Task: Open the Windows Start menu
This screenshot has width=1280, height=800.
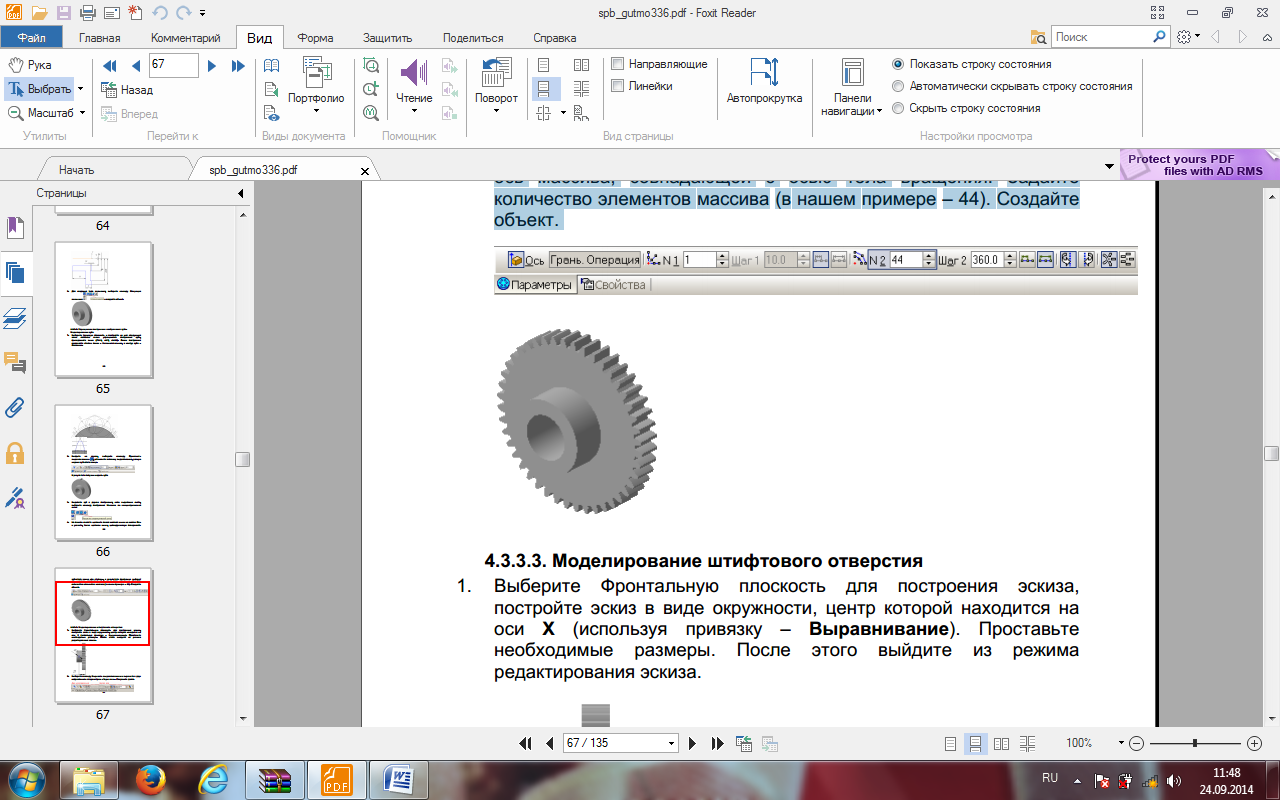Action: pyautogui.click(x=27, y=778)
